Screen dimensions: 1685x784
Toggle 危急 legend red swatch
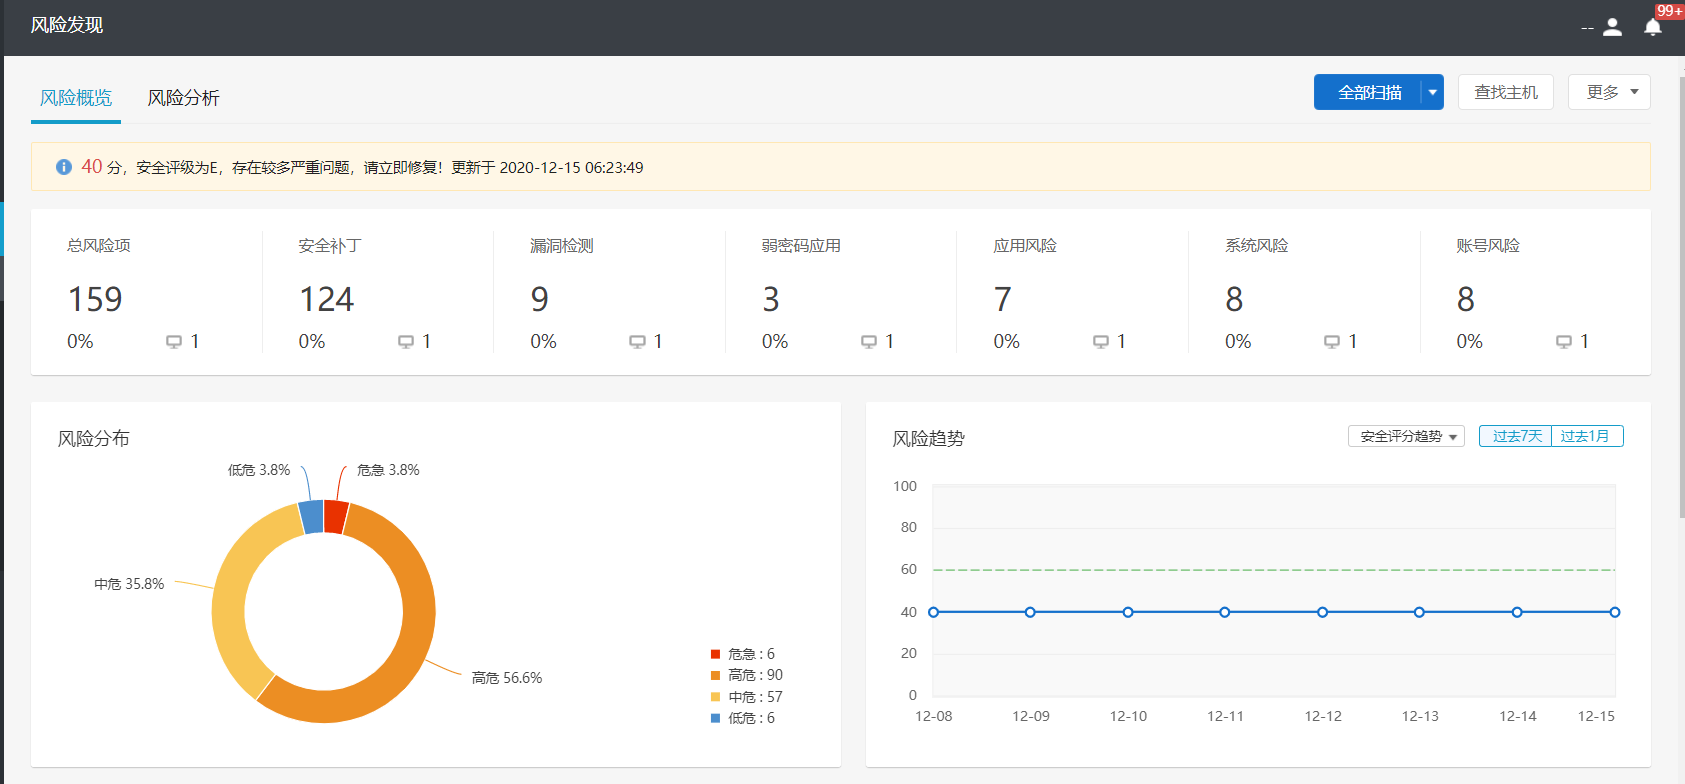[x=715, y=654]
